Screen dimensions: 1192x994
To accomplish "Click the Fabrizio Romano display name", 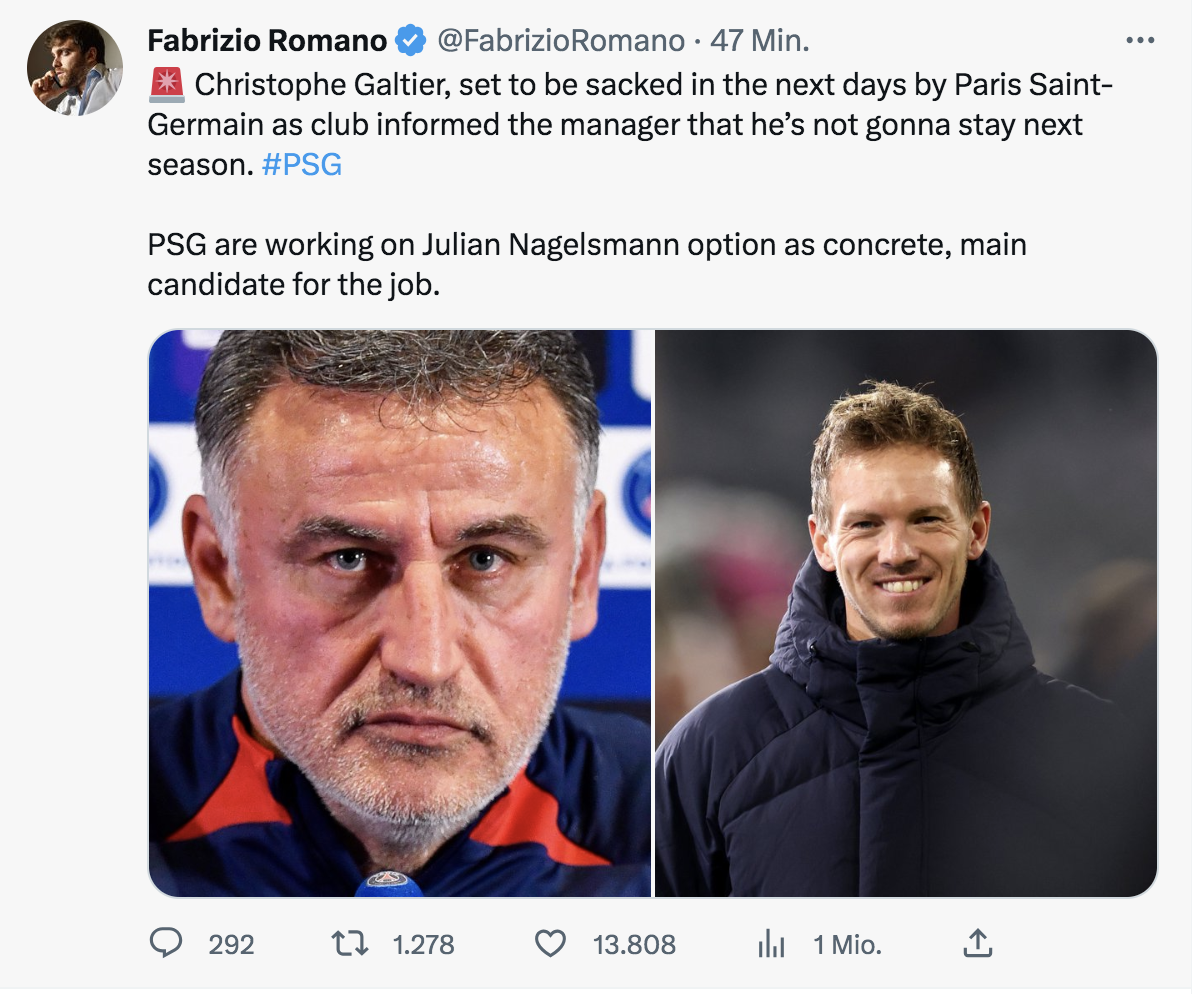I will click(x=266, y=41).
